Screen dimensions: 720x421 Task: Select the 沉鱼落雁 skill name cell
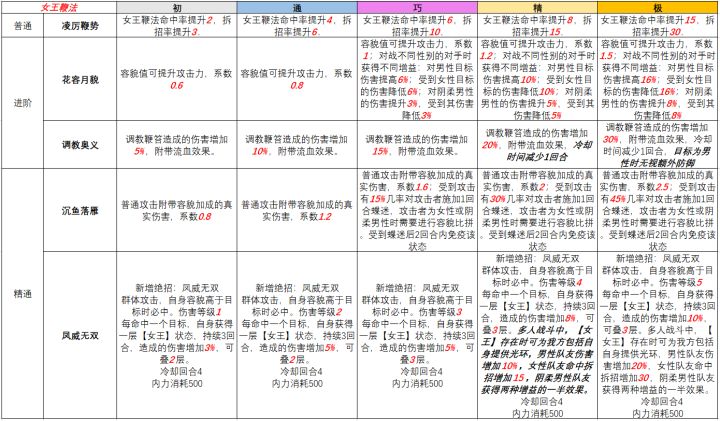[80, 210]
